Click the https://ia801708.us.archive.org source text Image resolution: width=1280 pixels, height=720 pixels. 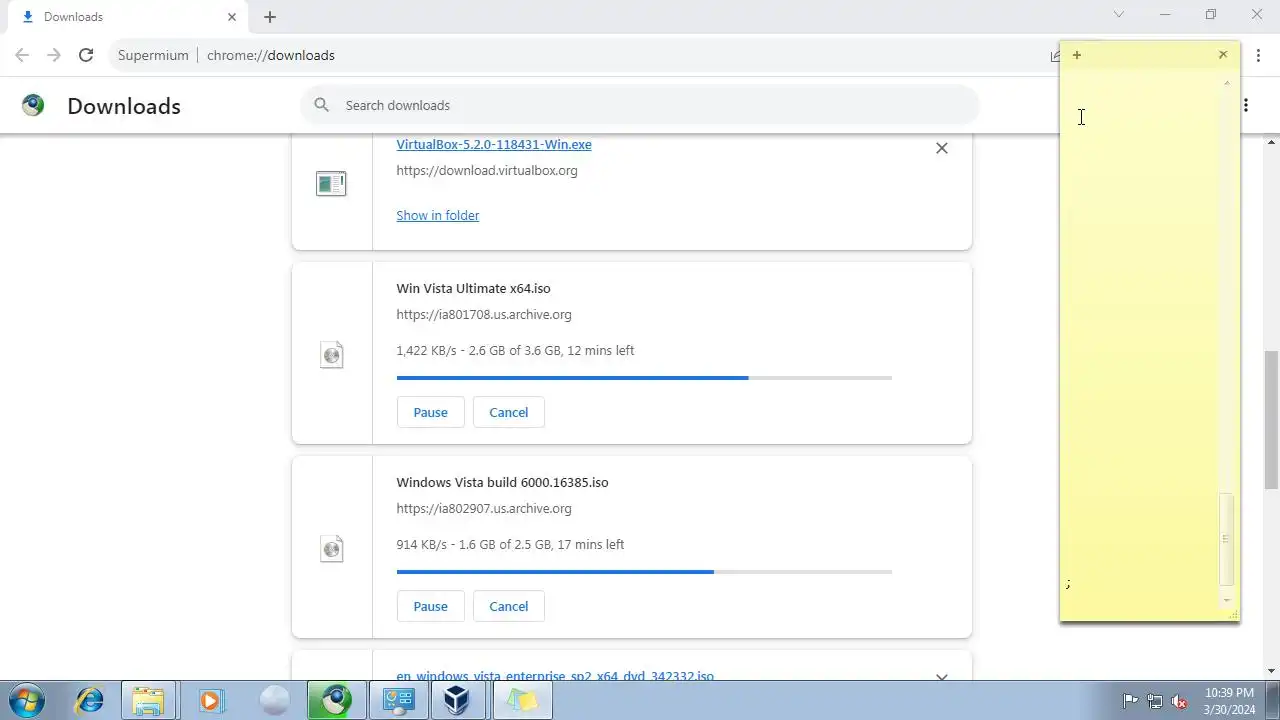484,314
